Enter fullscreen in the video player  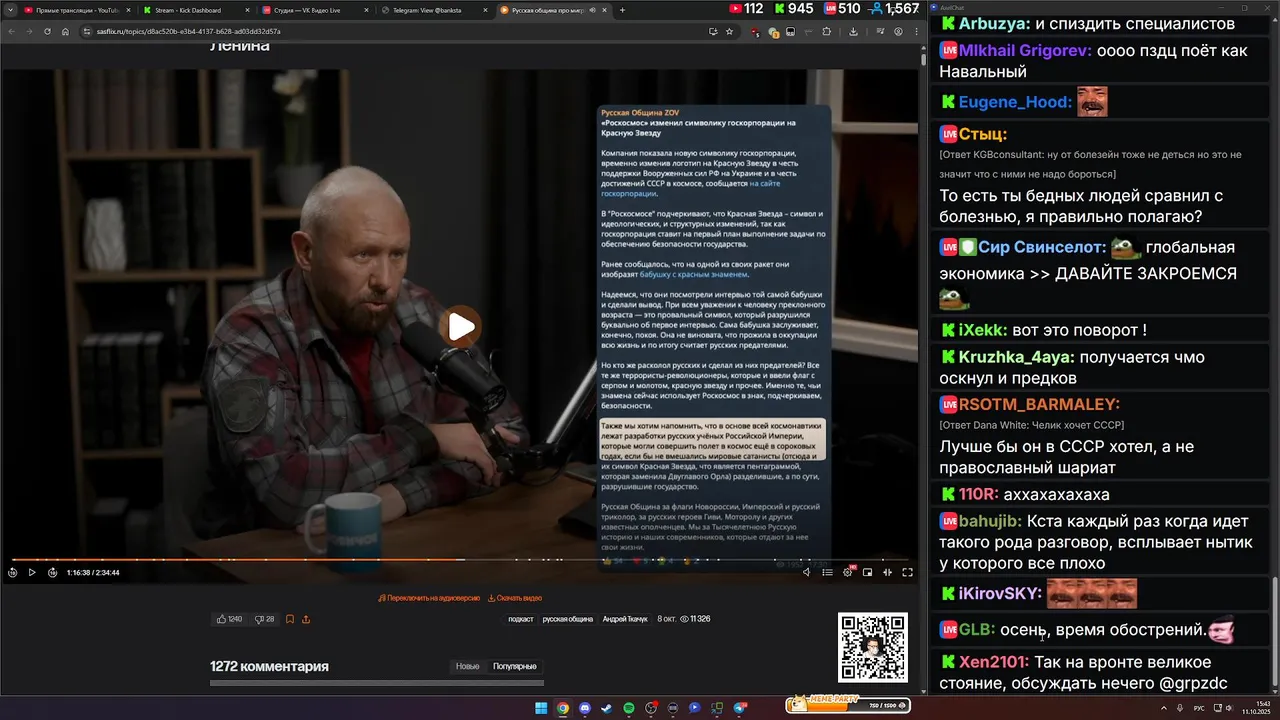click(907, 573)
